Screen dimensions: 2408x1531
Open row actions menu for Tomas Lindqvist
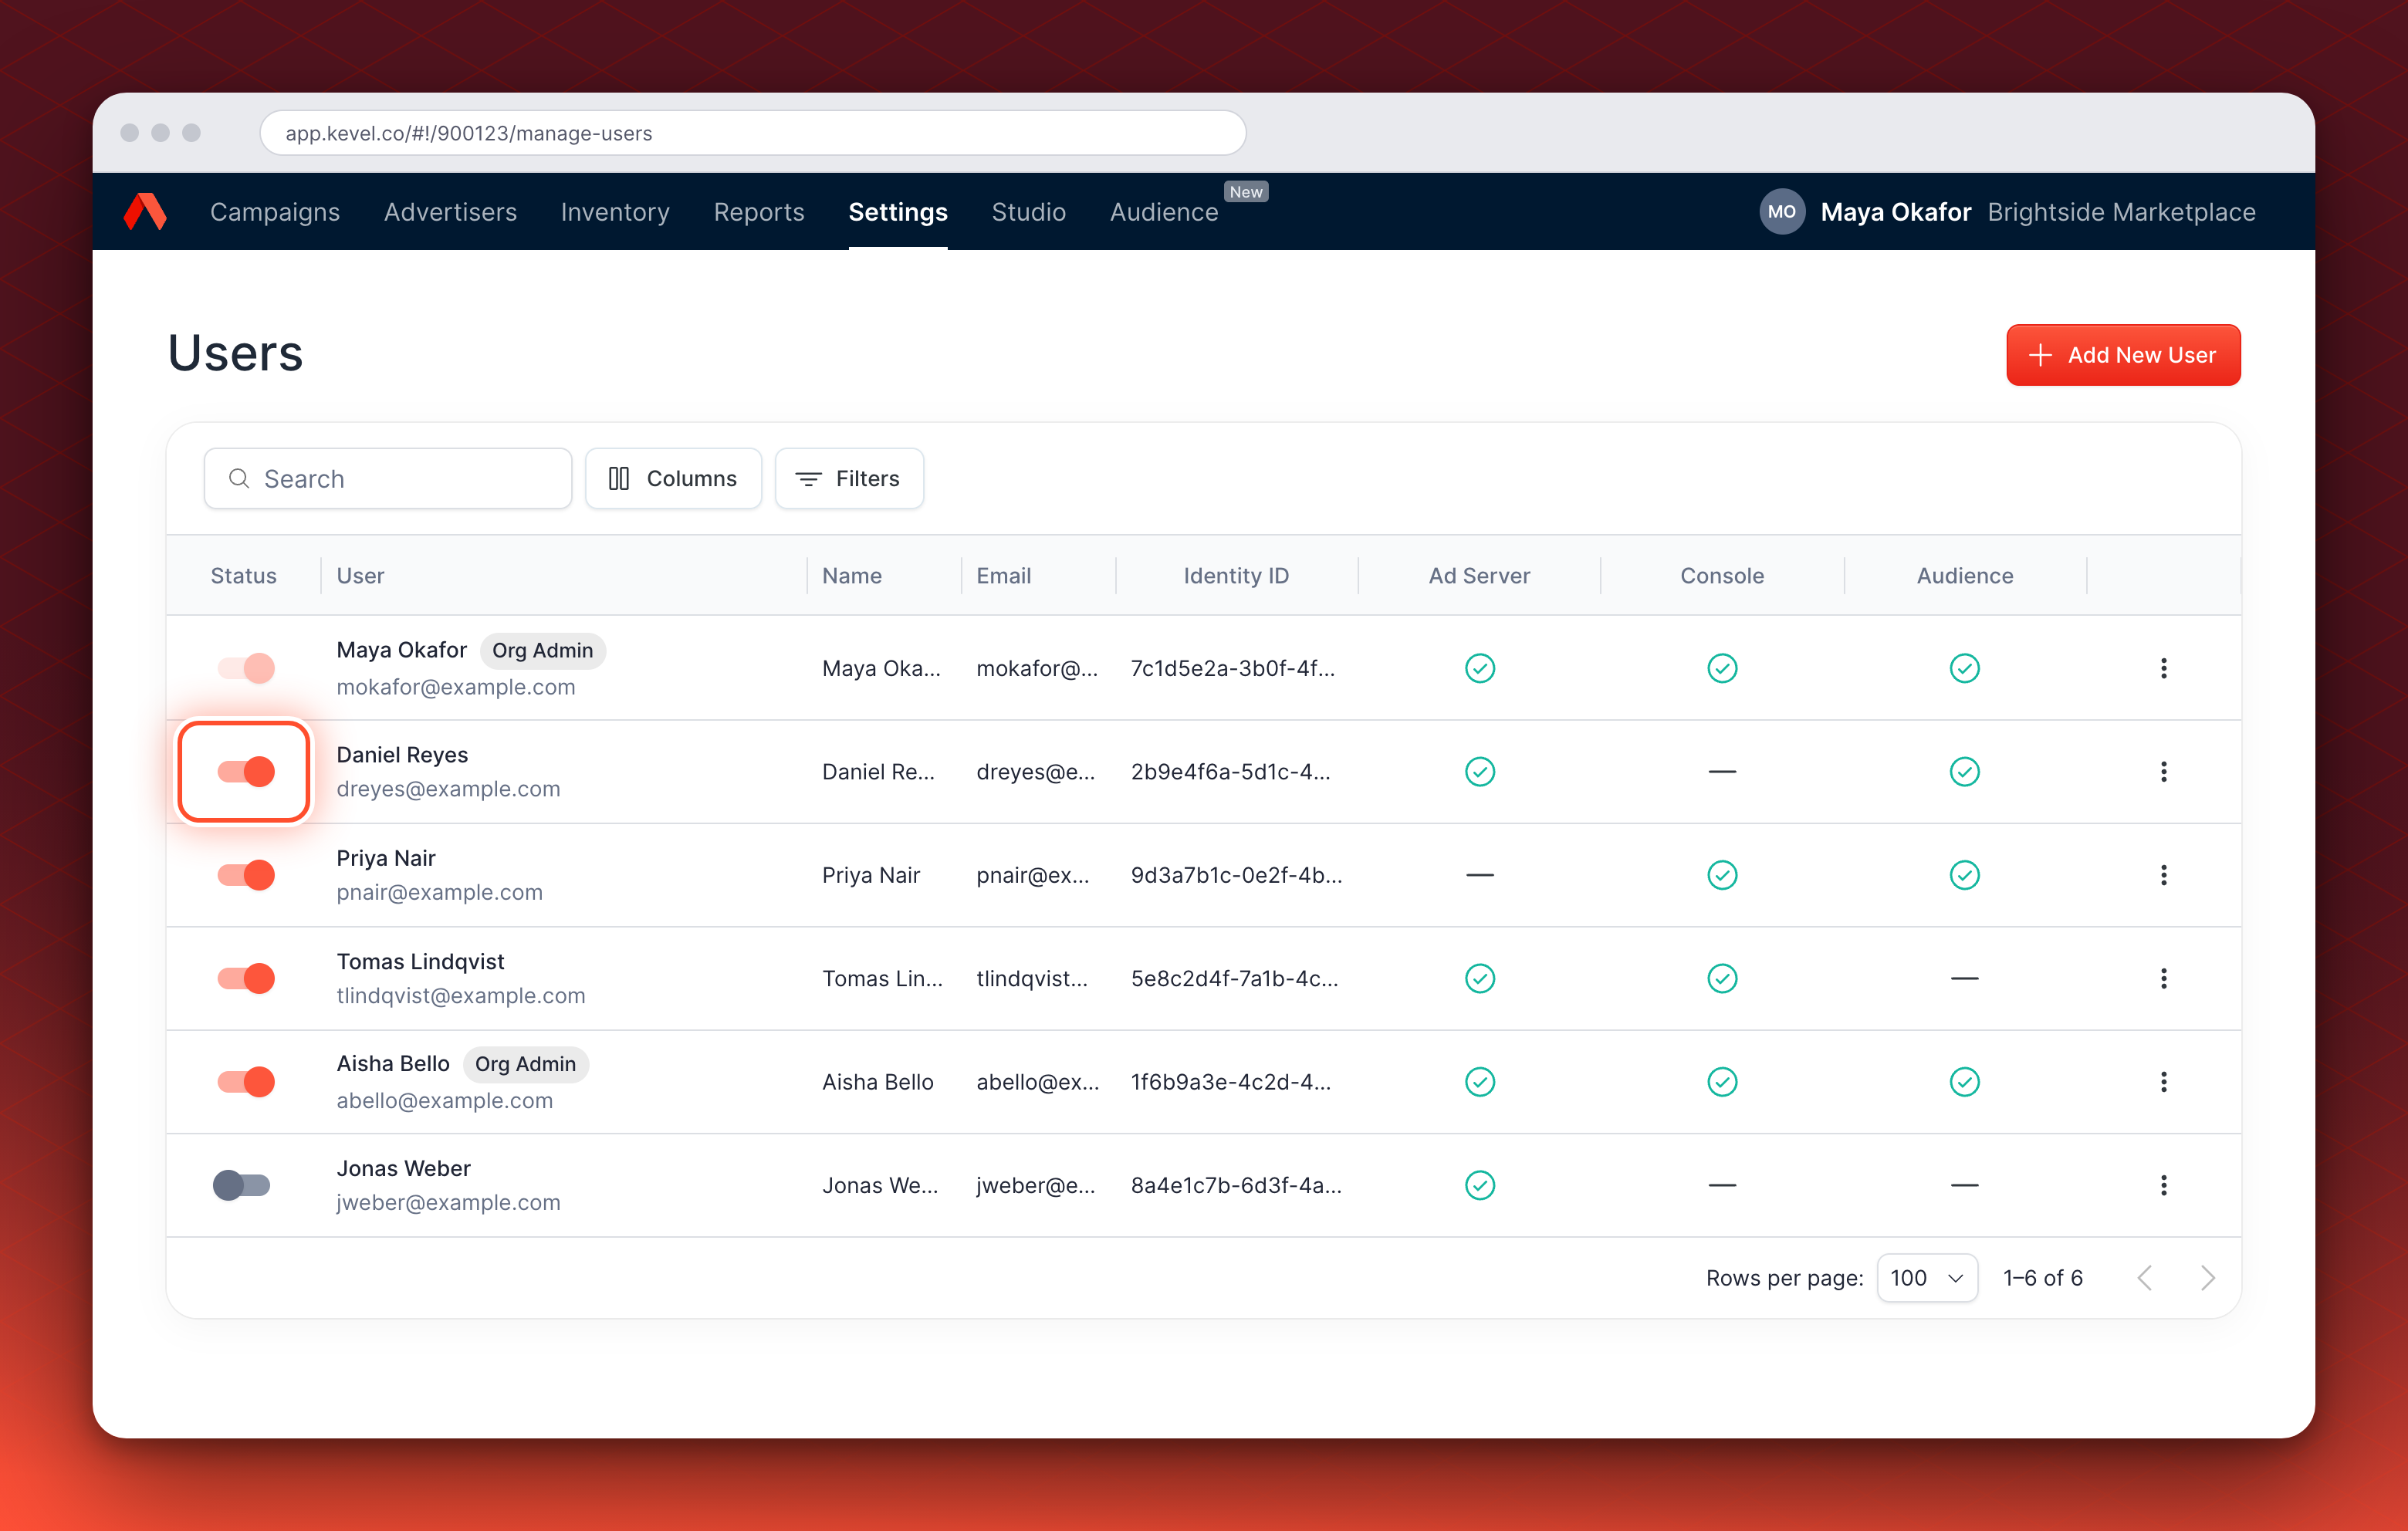click(x=2163, y=978)
